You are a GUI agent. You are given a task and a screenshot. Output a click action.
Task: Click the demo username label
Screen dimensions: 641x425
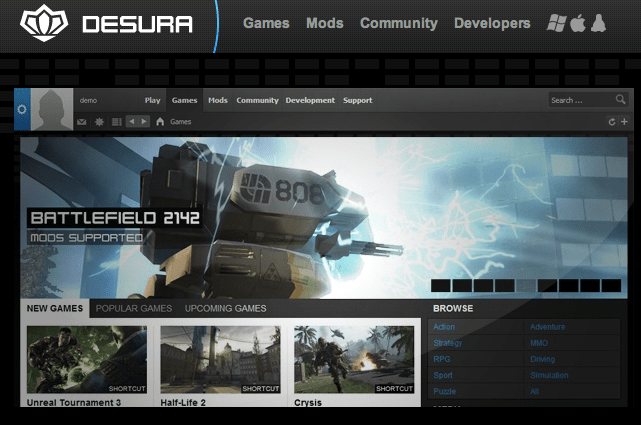pos(88,100)
